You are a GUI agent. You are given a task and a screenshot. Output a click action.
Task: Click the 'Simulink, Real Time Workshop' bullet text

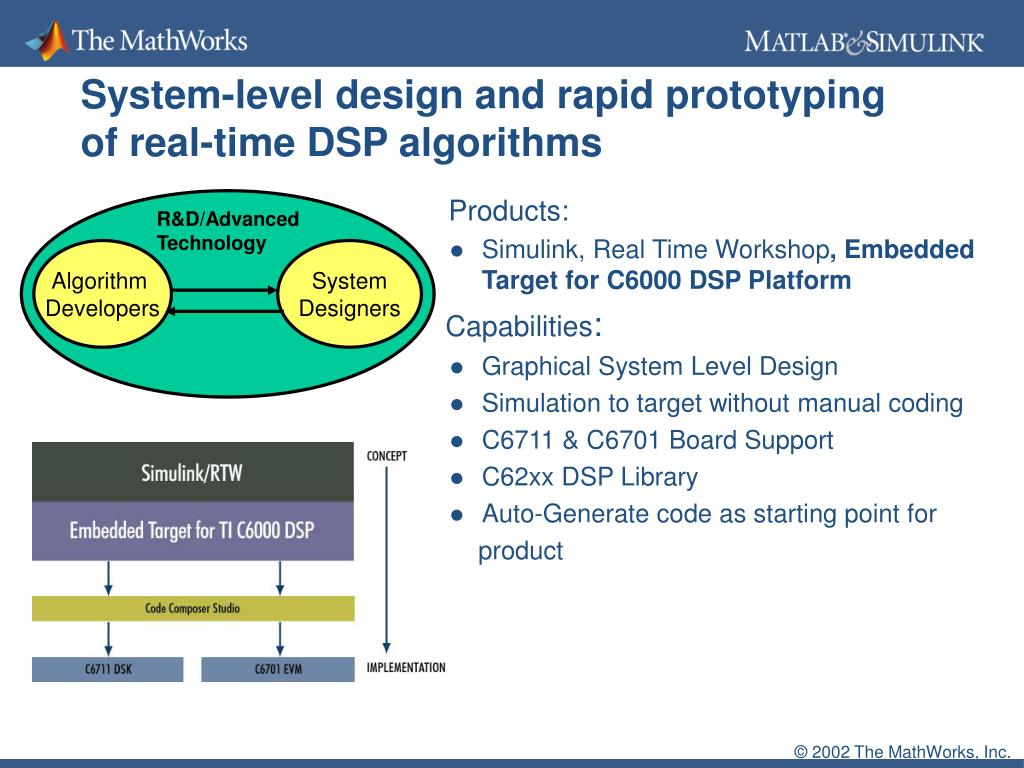tap(655, 249)
